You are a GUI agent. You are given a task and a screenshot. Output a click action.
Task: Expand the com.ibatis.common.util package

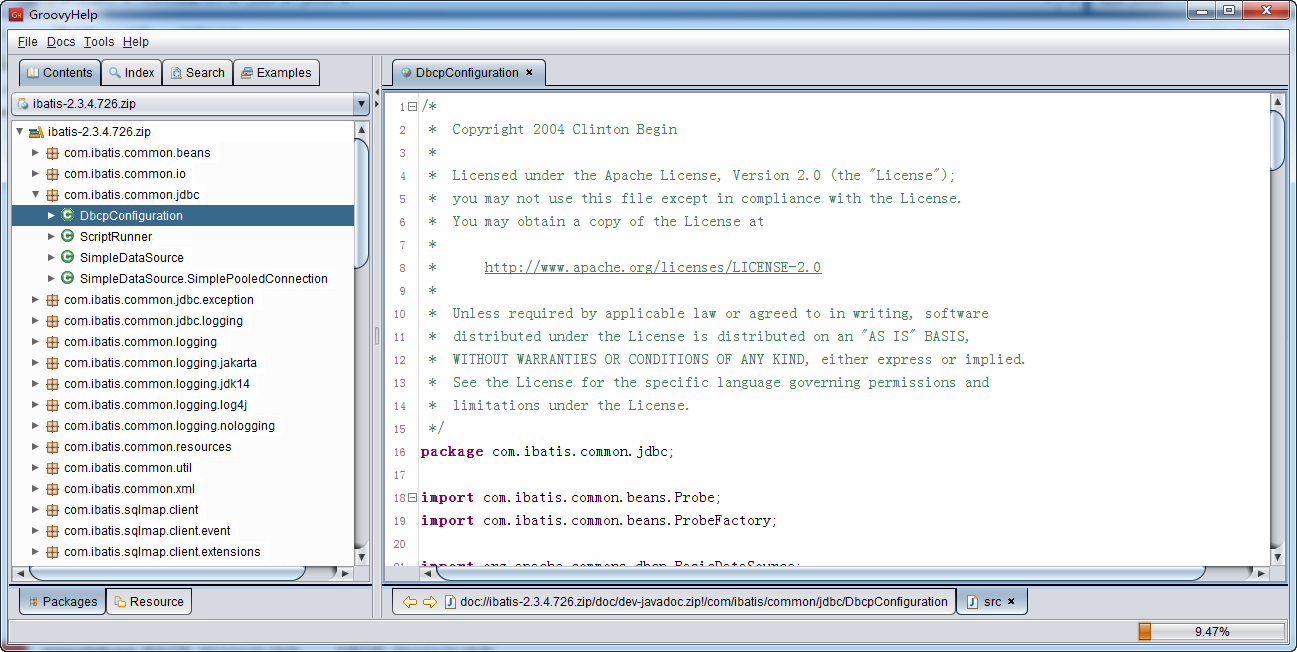35,468
